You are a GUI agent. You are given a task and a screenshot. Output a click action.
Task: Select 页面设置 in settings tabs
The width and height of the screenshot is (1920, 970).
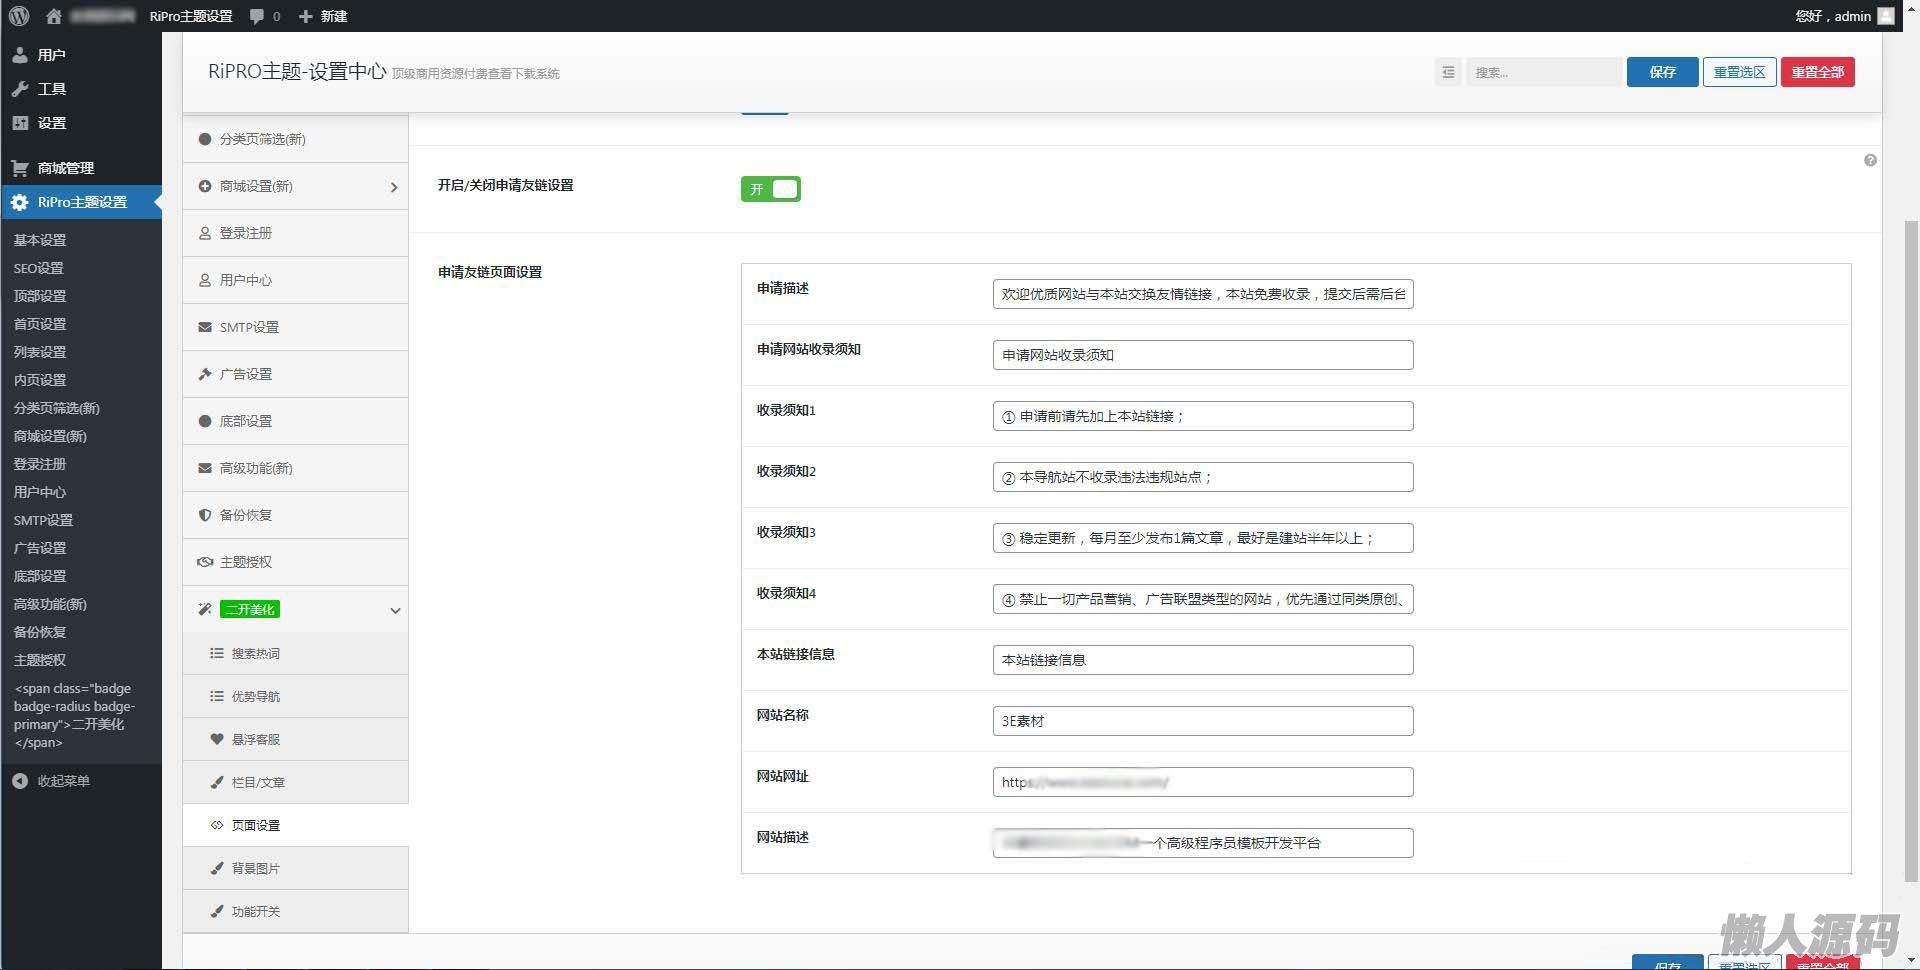click(256, 825)
